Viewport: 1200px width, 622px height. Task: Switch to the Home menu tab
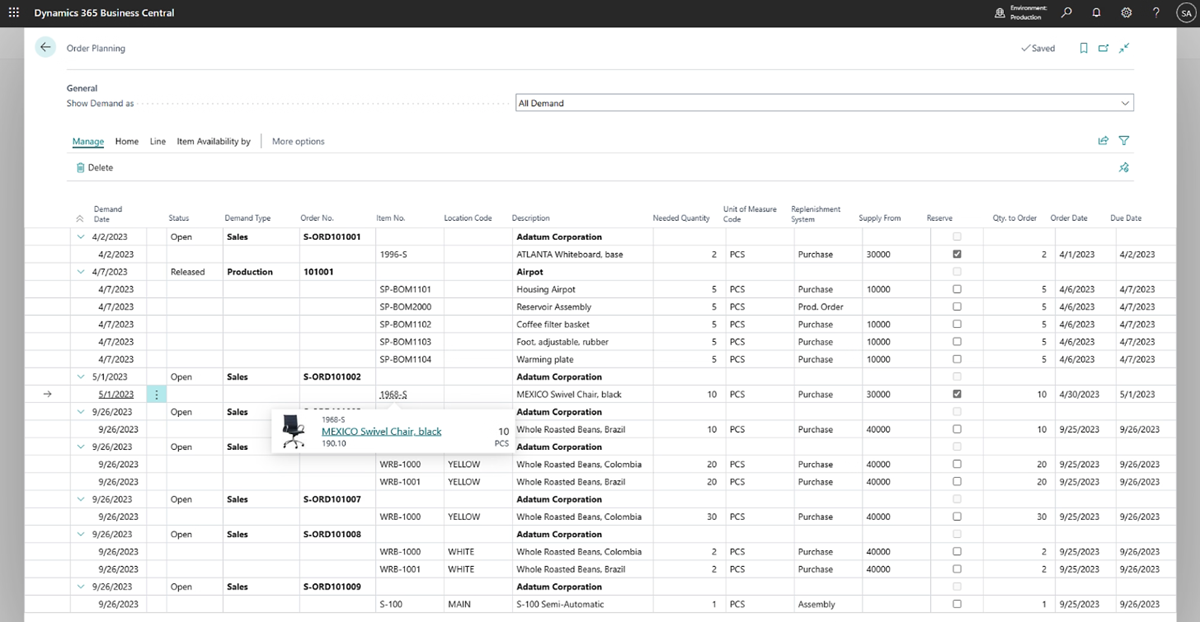click(126, 141)
